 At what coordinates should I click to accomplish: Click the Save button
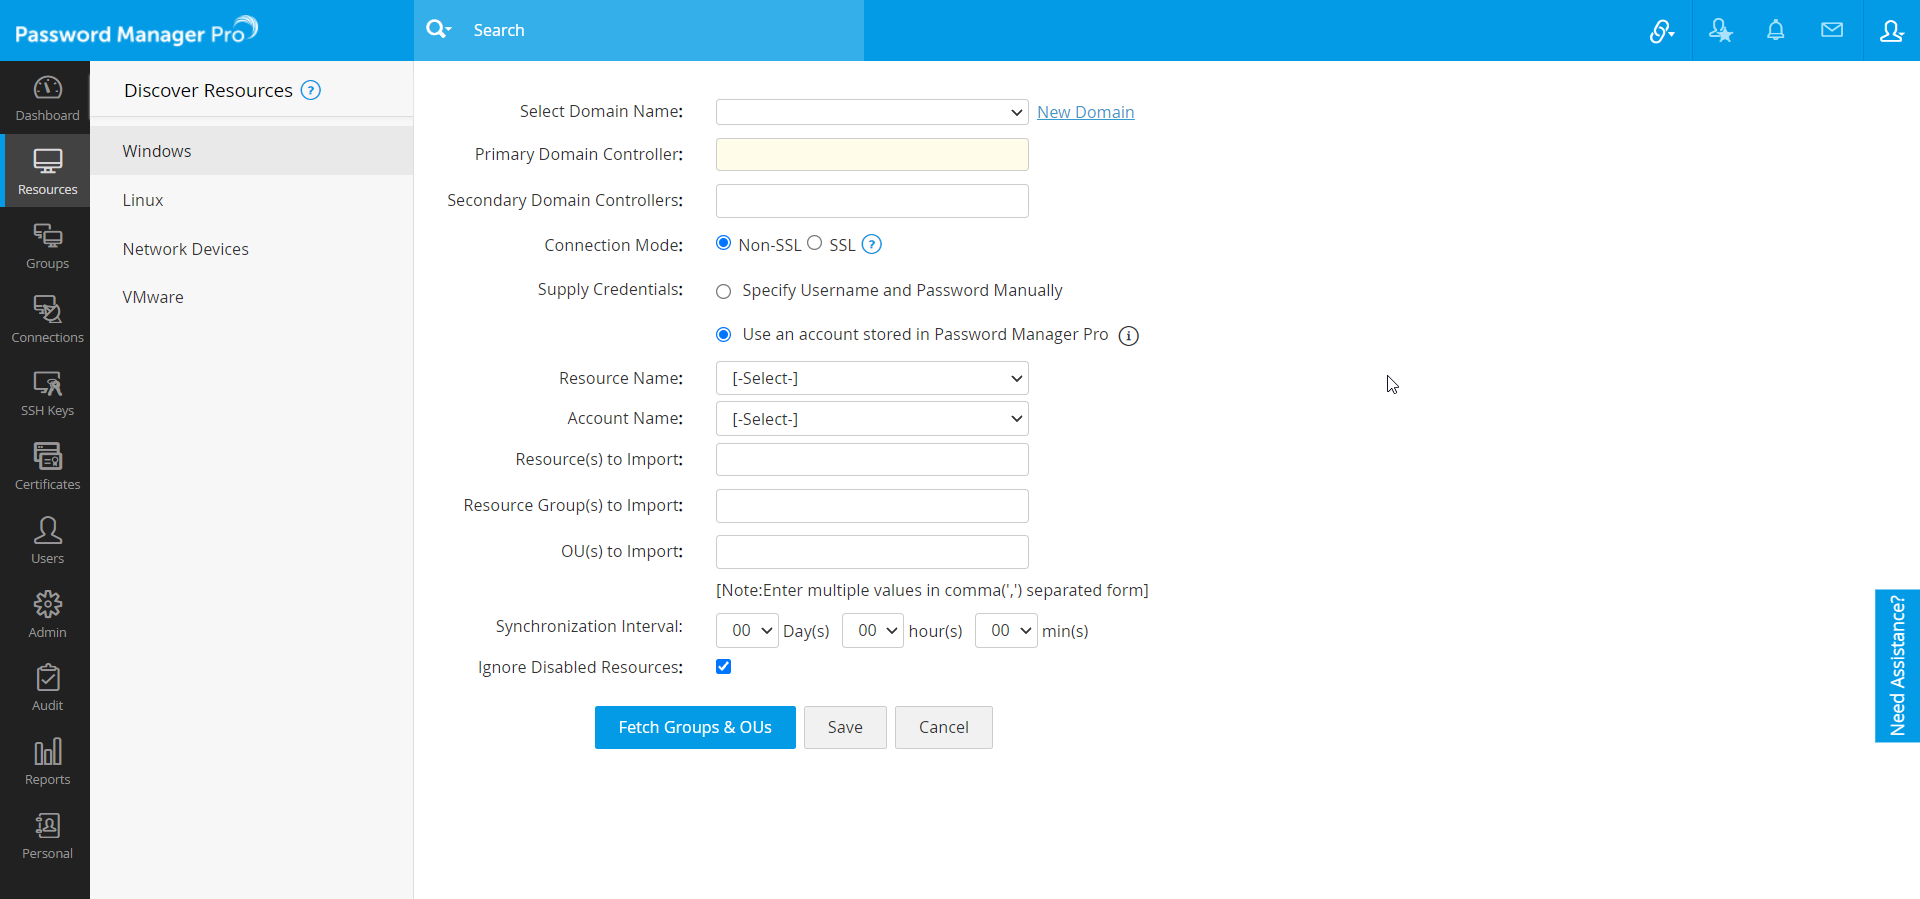click(845, 727)
